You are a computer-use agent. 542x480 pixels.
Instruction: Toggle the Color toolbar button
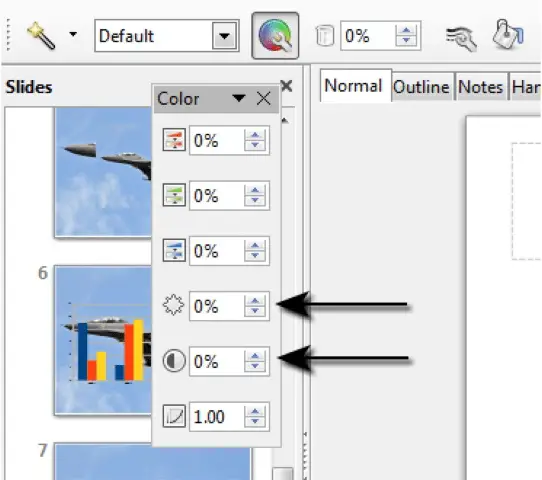tap(275, 36)
